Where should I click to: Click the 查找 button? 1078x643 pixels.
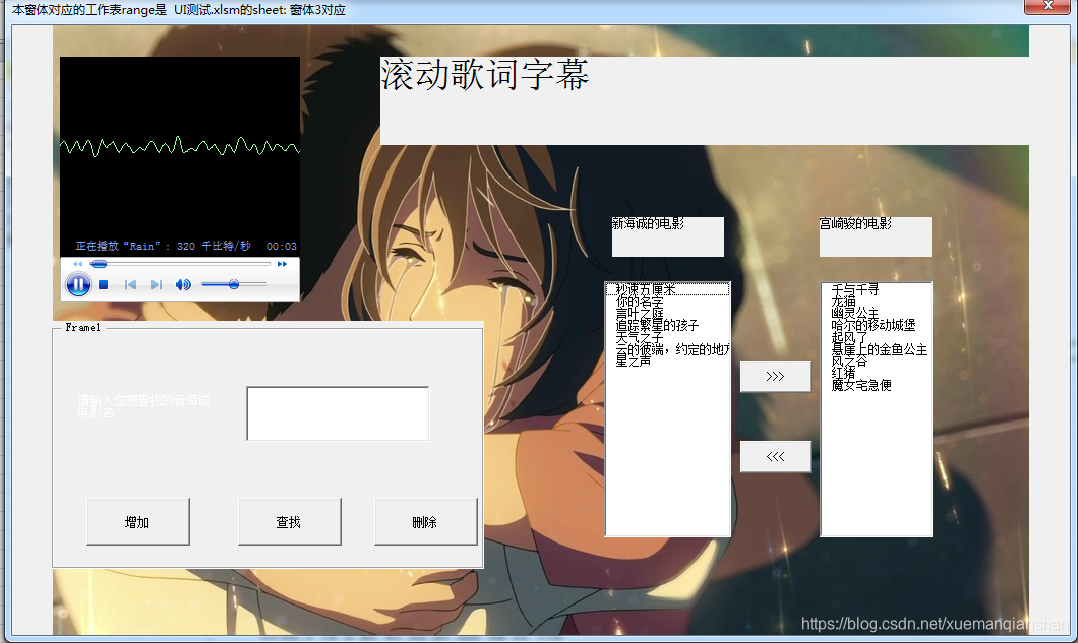point(289,522)
